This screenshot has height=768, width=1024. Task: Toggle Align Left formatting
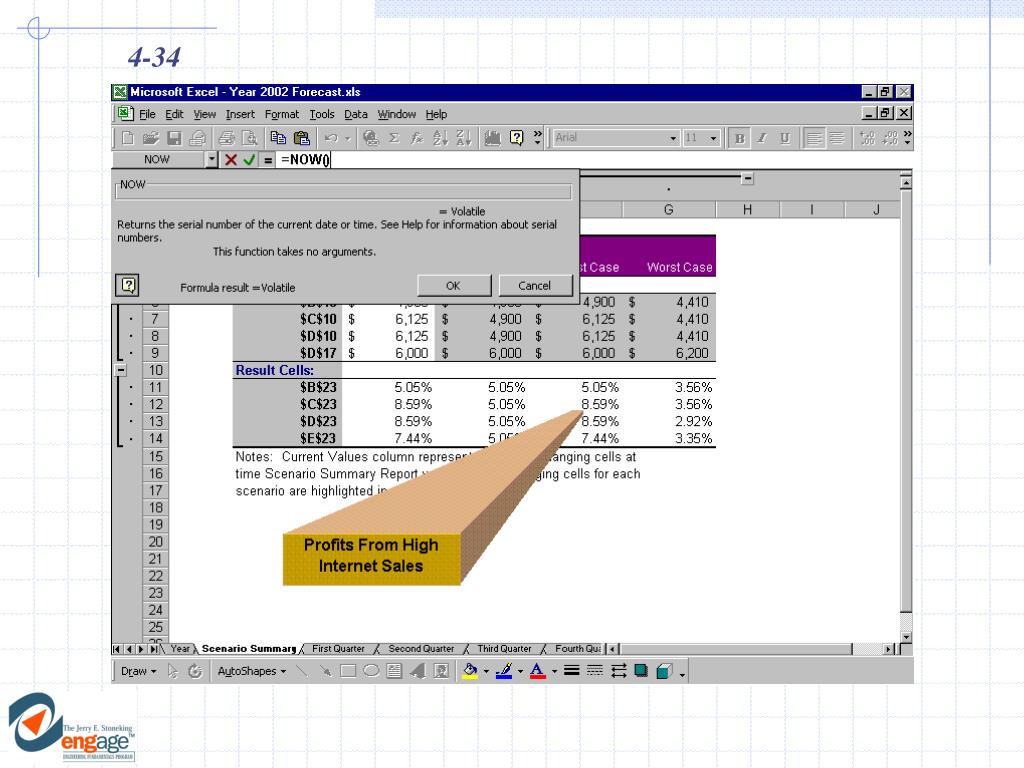point(814,138)
